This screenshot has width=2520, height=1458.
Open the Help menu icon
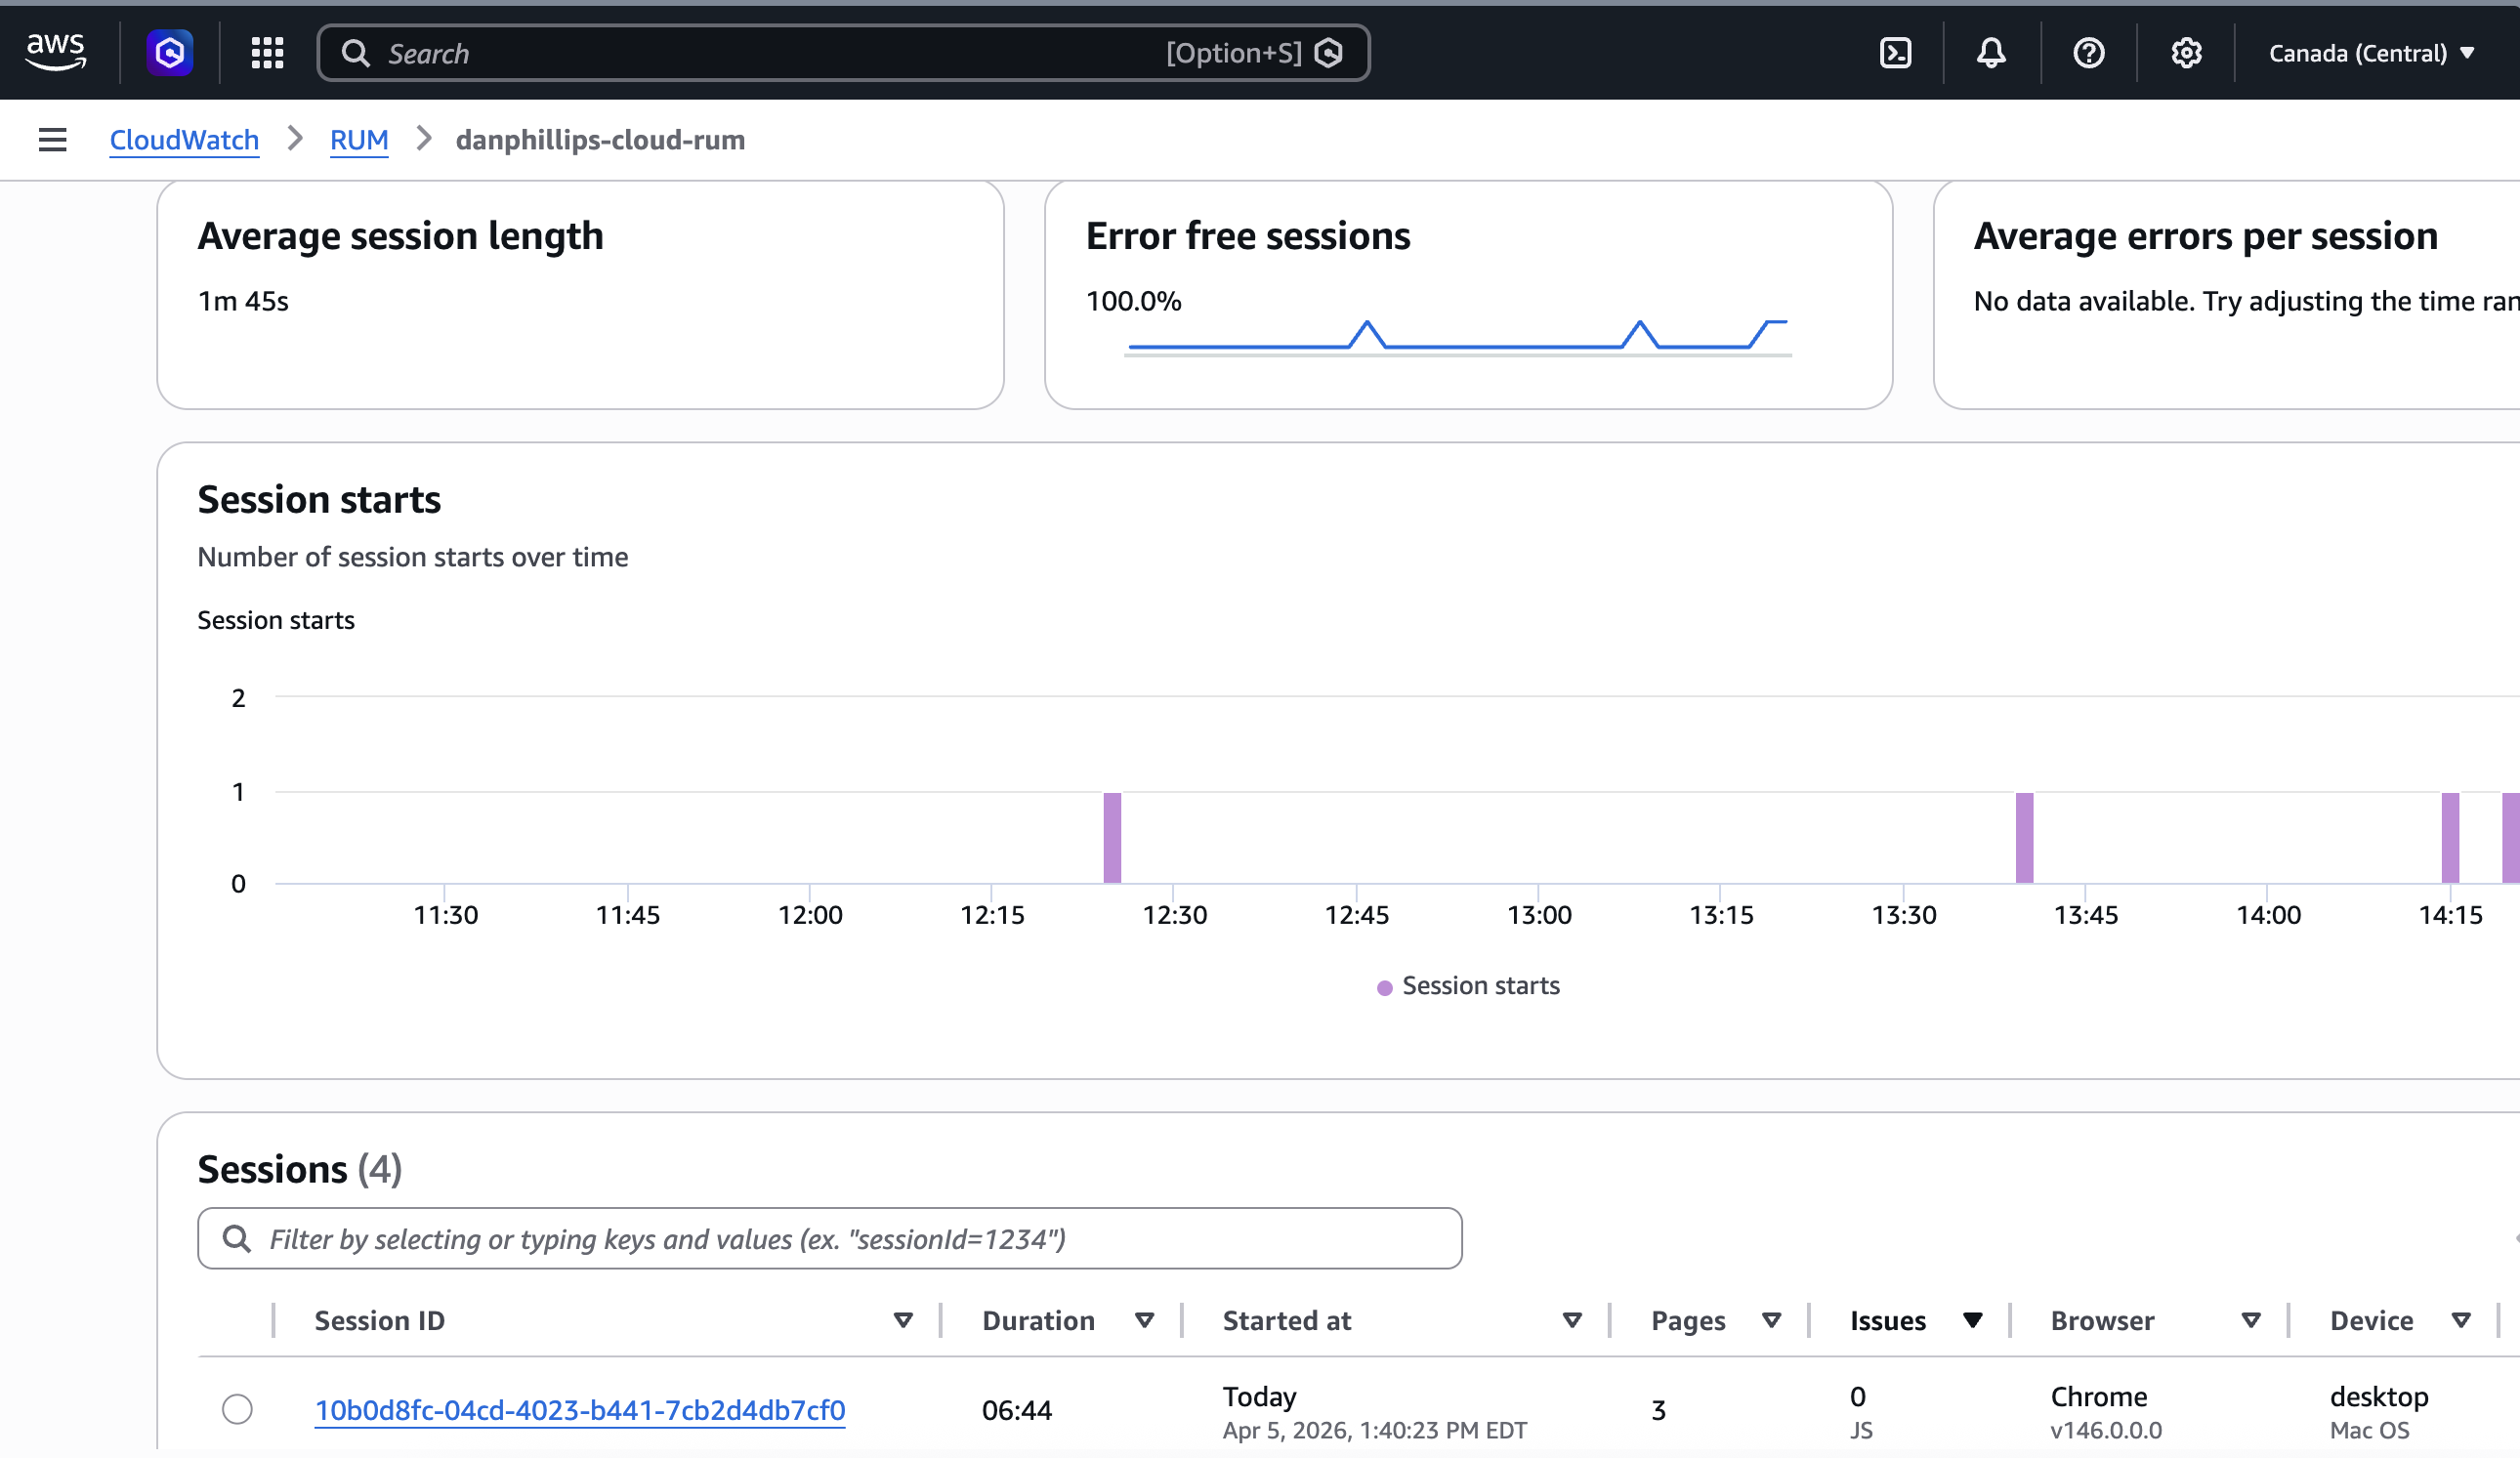pyautogui.click(x=2088, y=52)
